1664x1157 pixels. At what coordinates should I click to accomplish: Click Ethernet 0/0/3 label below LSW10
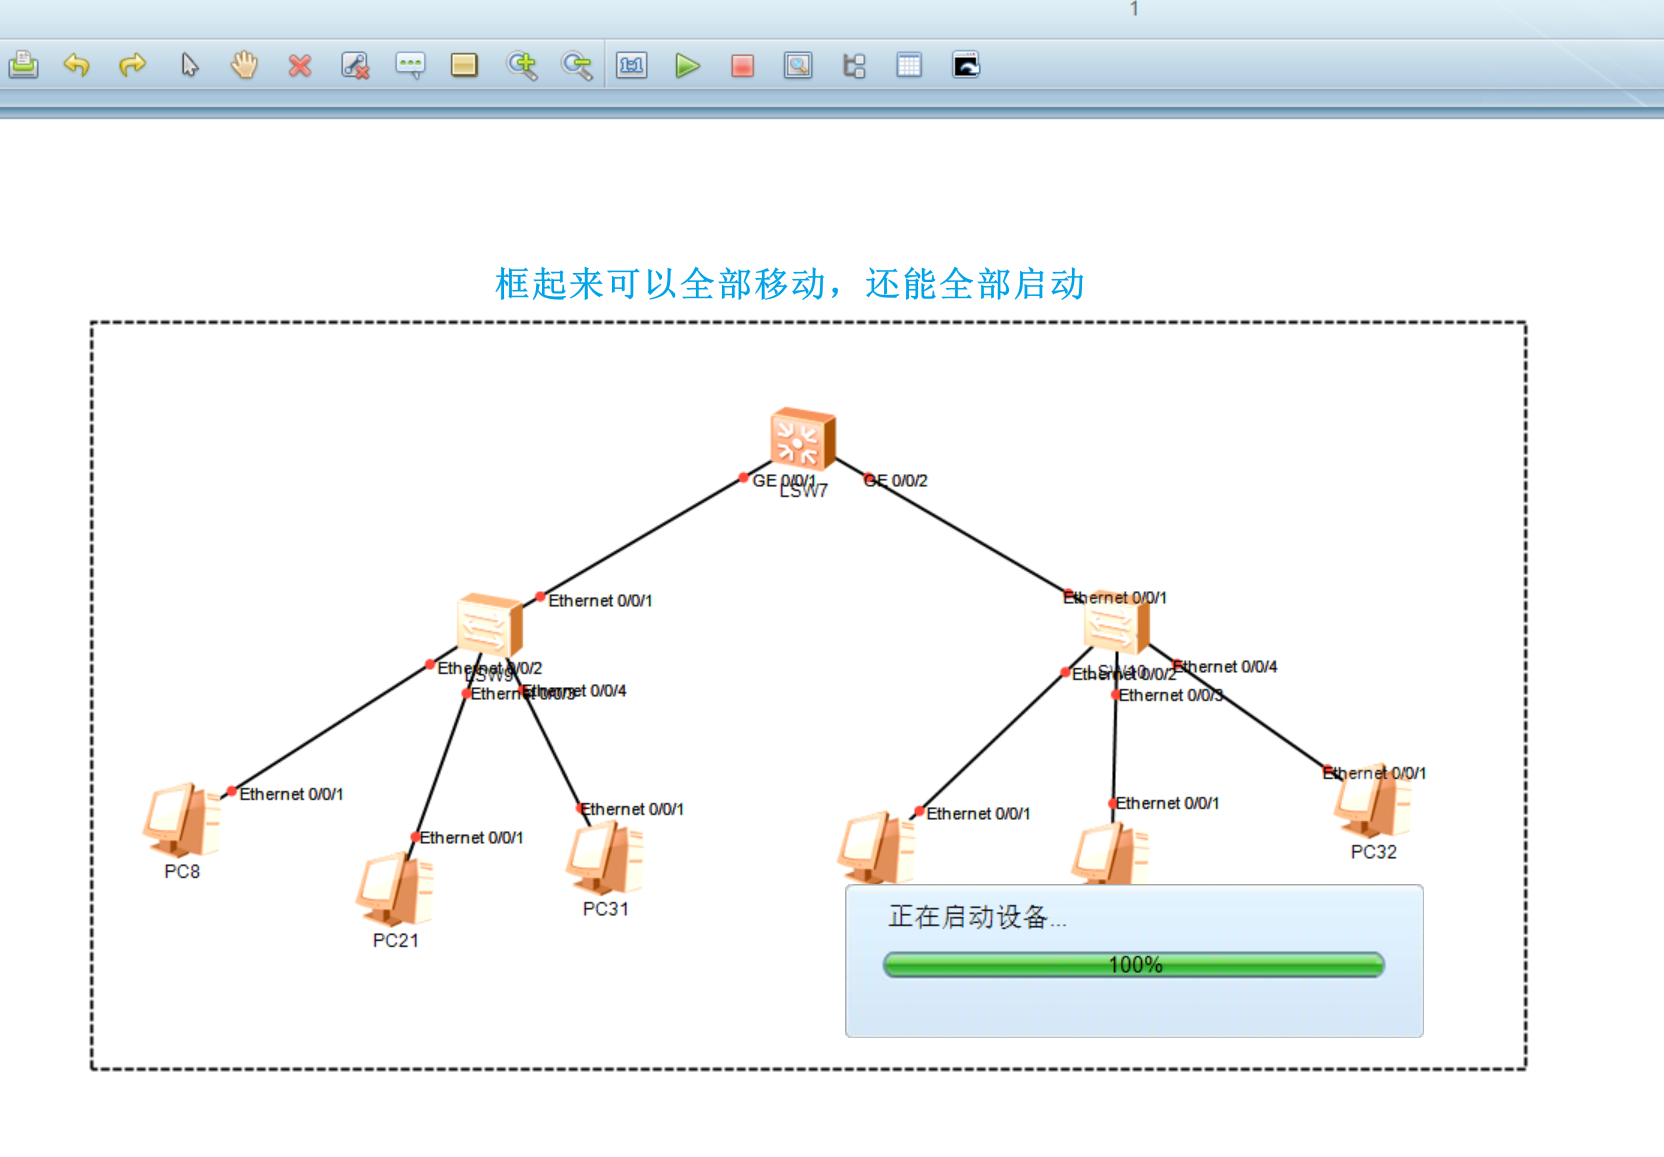pos(1171,695)
